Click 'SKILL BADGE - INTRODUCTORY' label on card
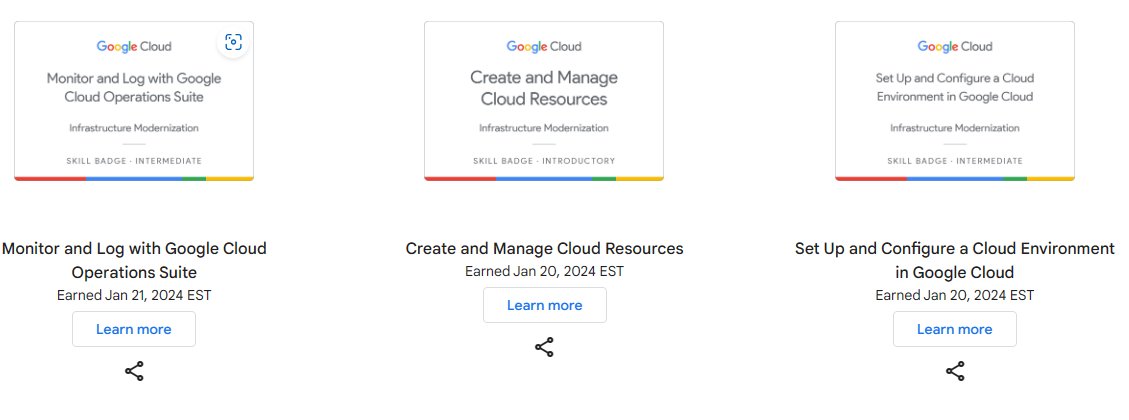Viewport: 1129px width, 420px height. [544, 161]
